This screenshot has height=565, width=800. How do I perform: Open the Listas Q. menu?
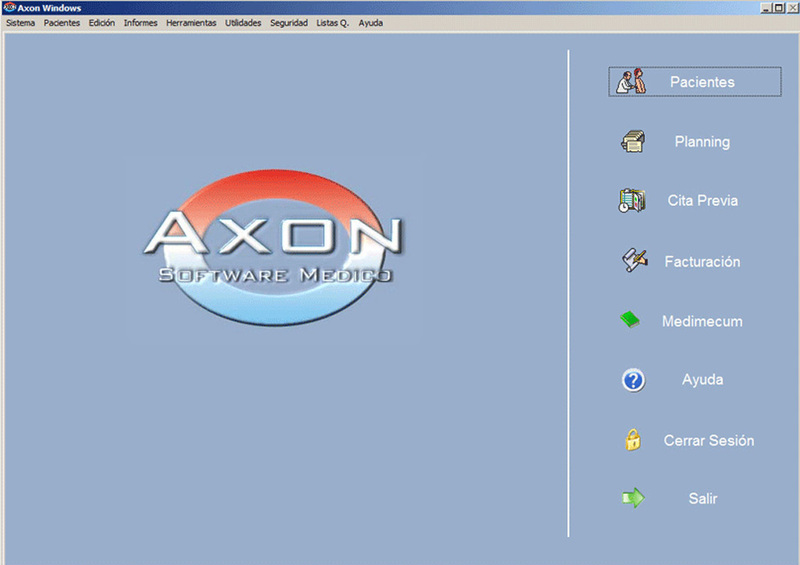pyautogui.click(x=332, y=23)
